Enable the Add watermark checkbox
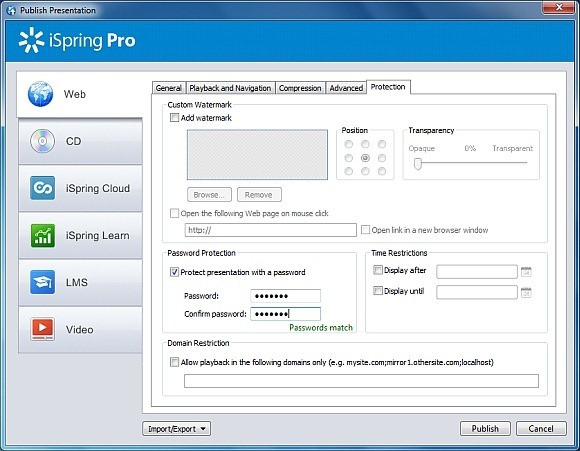 (x=174, y=118)
